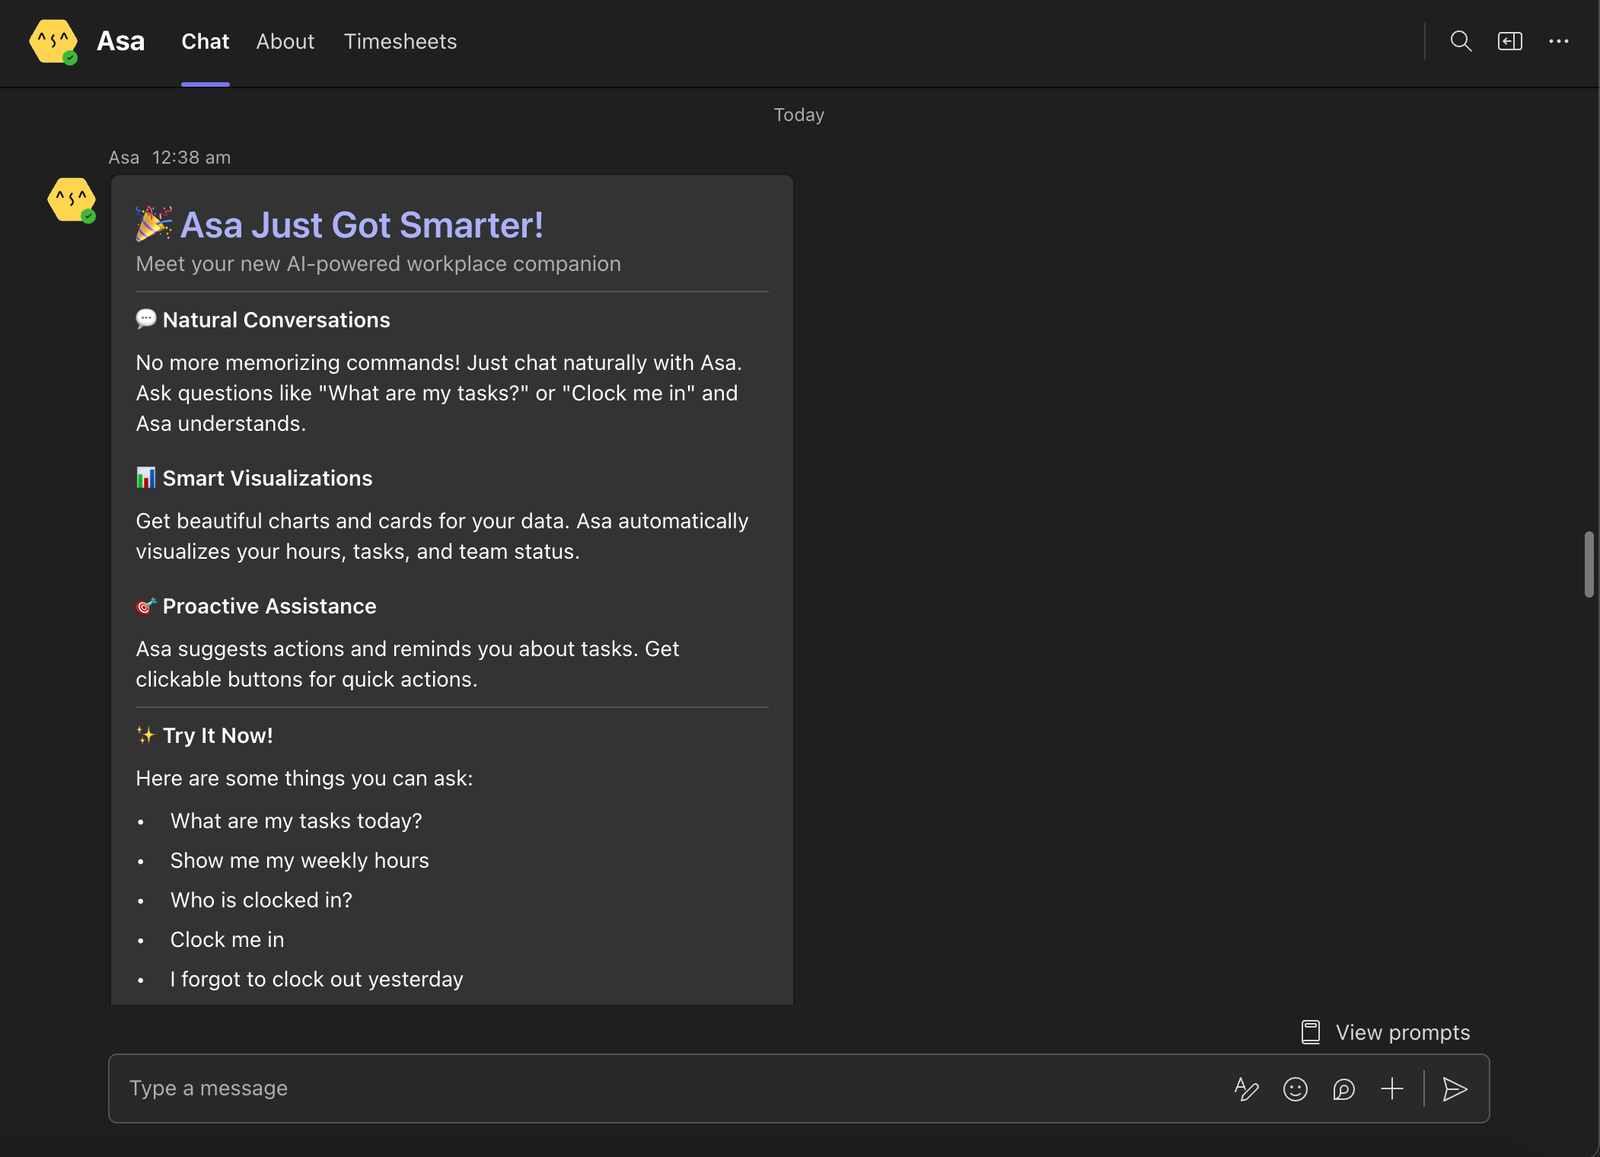Select the Chat tab

click(x=205, y=41)
